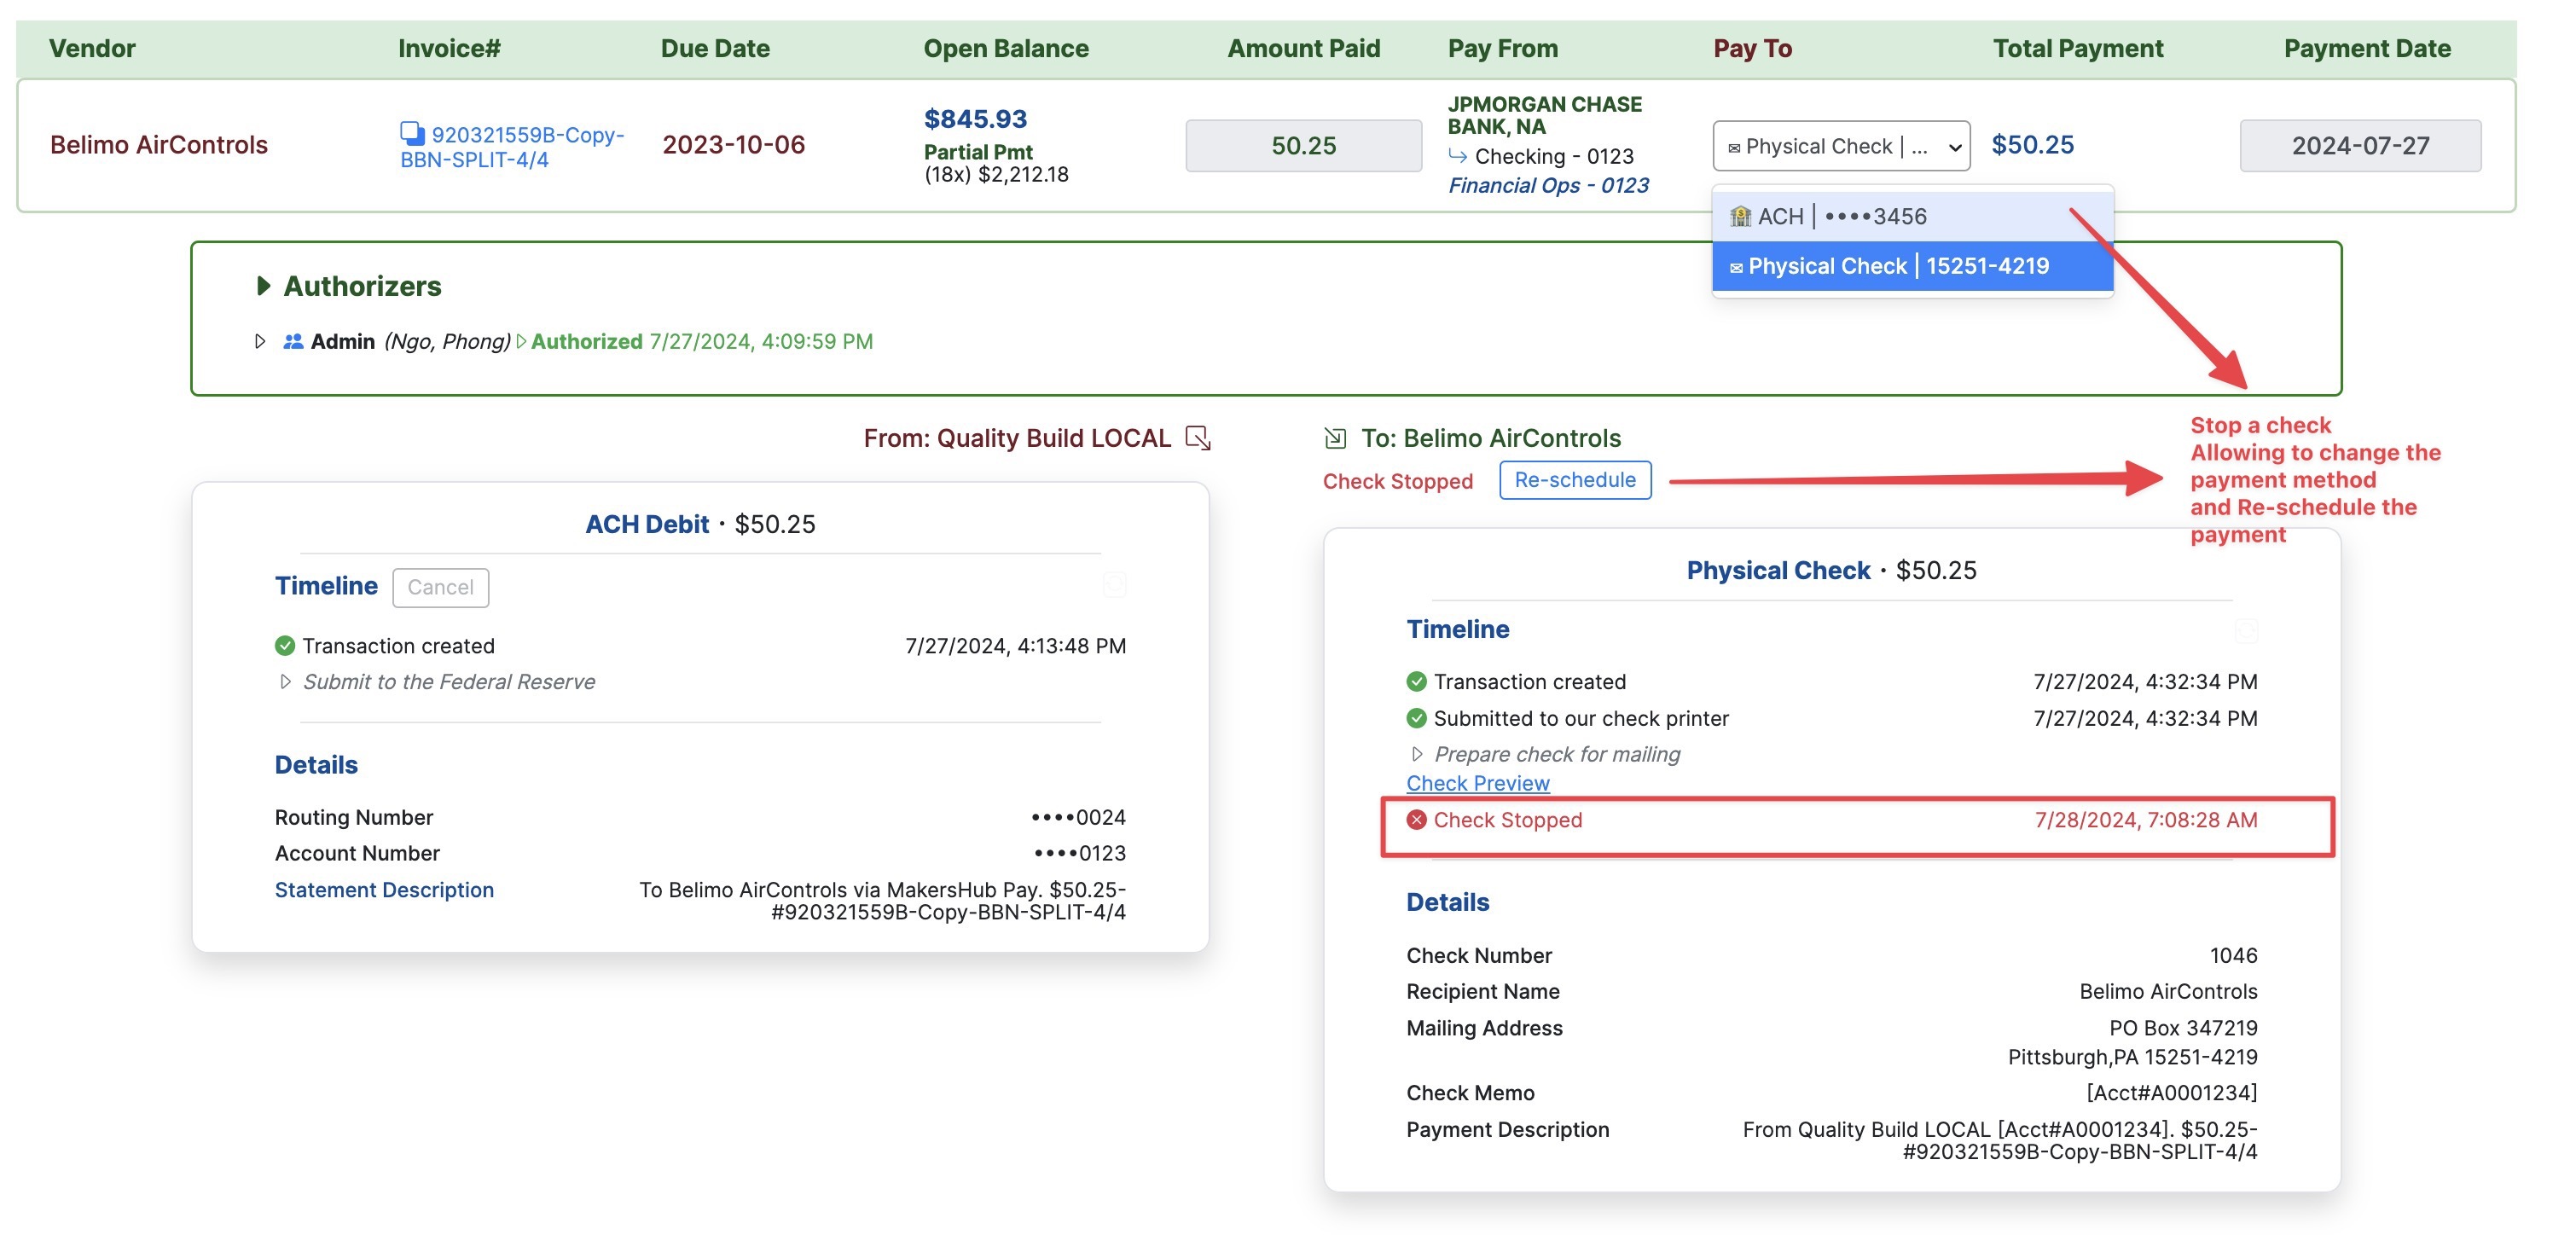
Task: Click the users icon beside Admin
Action: click(x=293, y=342)
